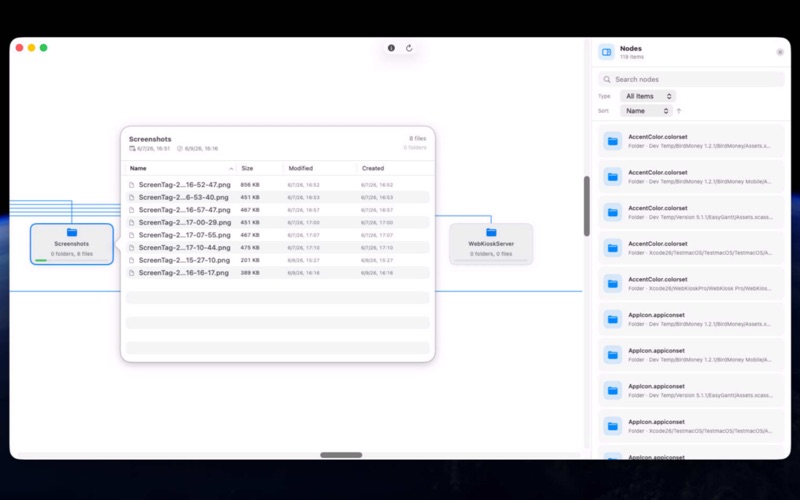
Task: Select the file name ScreenTag-2...16-16-17.png
Action: click(x=184, y=273)
